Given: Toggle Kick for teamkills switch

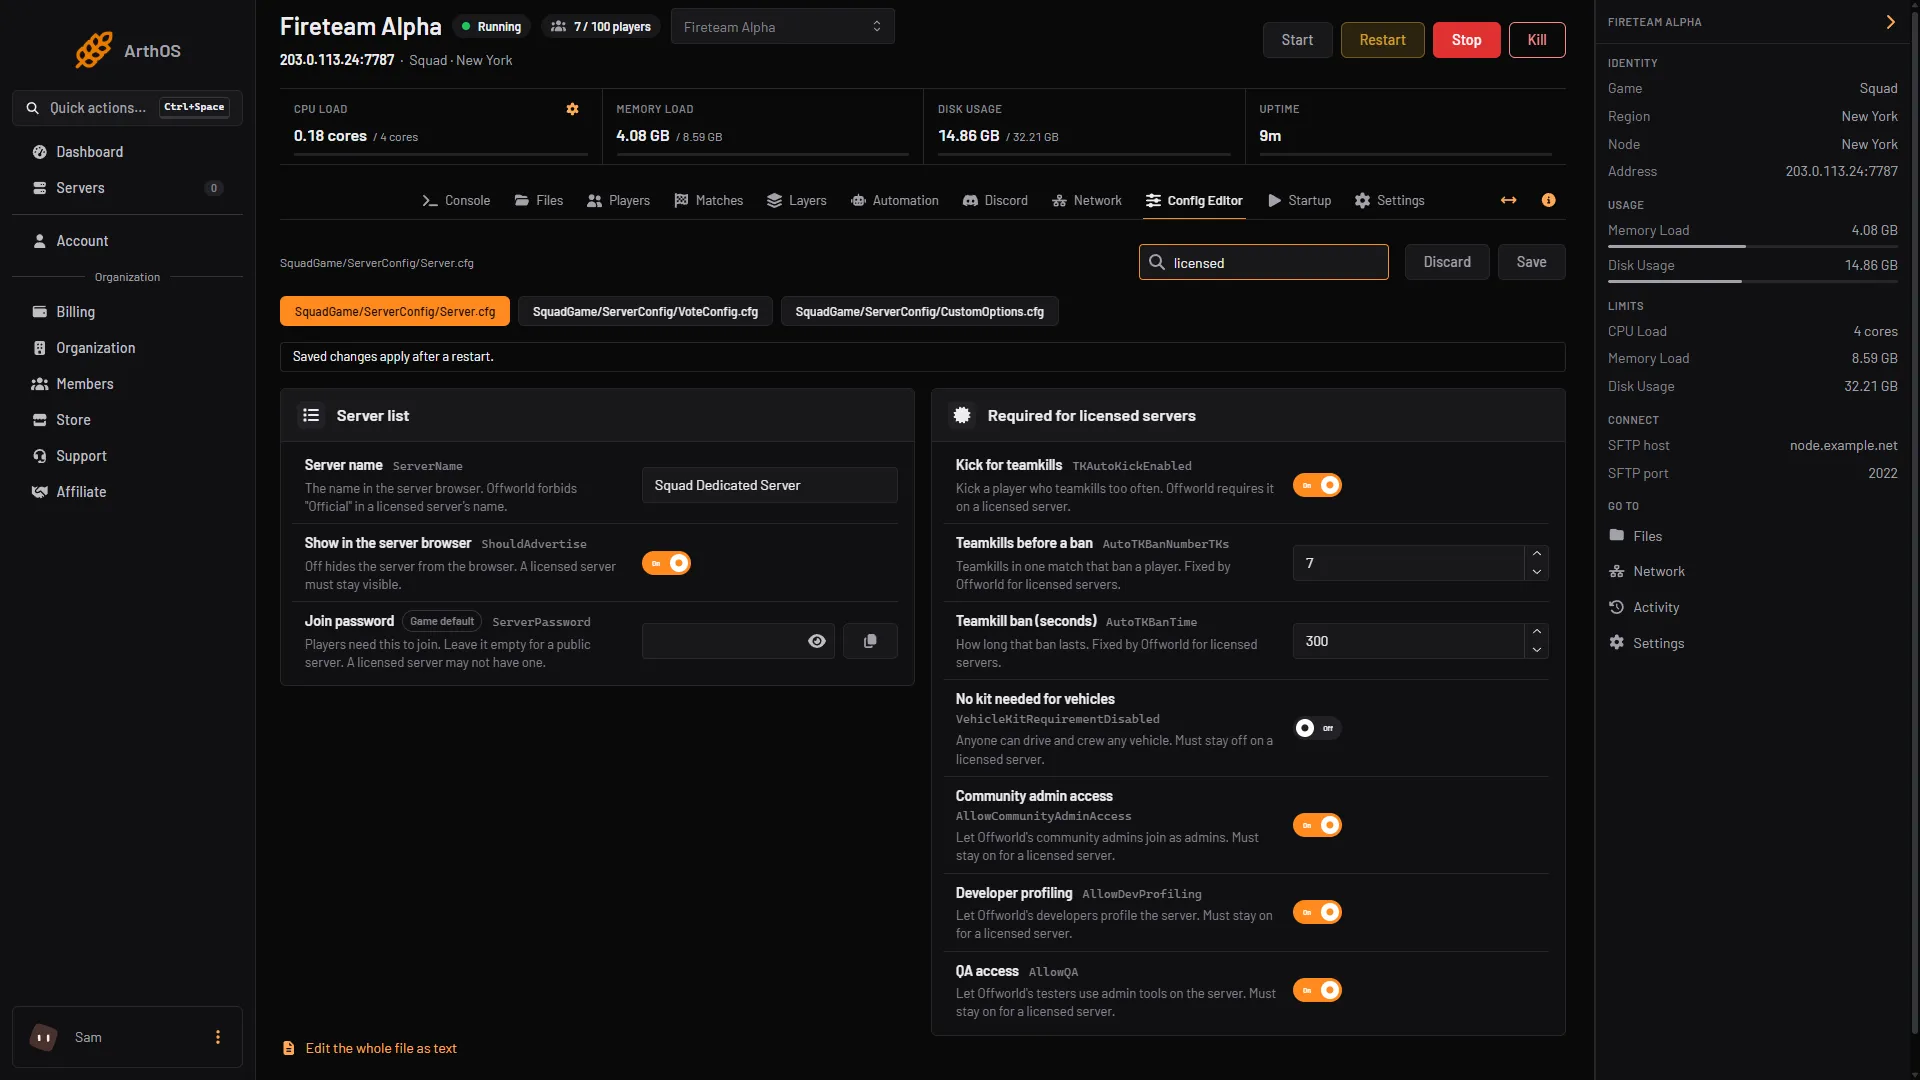Looking at the screenshot, I should coord(1317,485).
